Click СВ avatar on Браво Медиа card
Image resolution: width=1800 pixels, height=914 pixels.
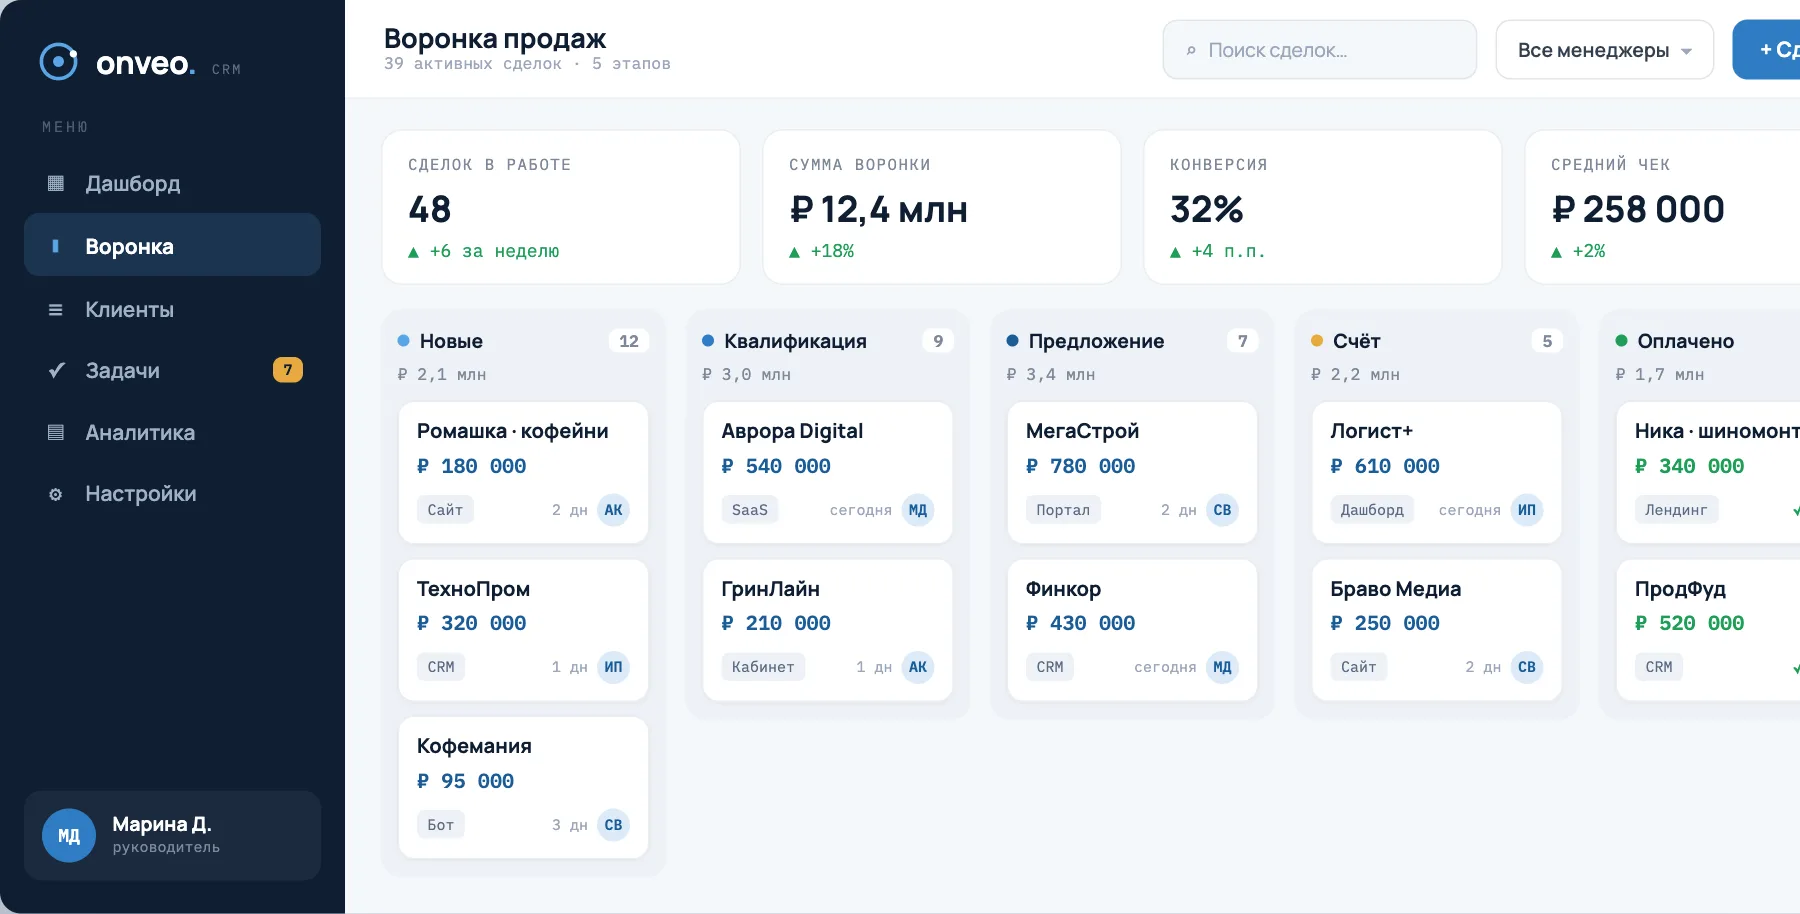(1527, 667)
